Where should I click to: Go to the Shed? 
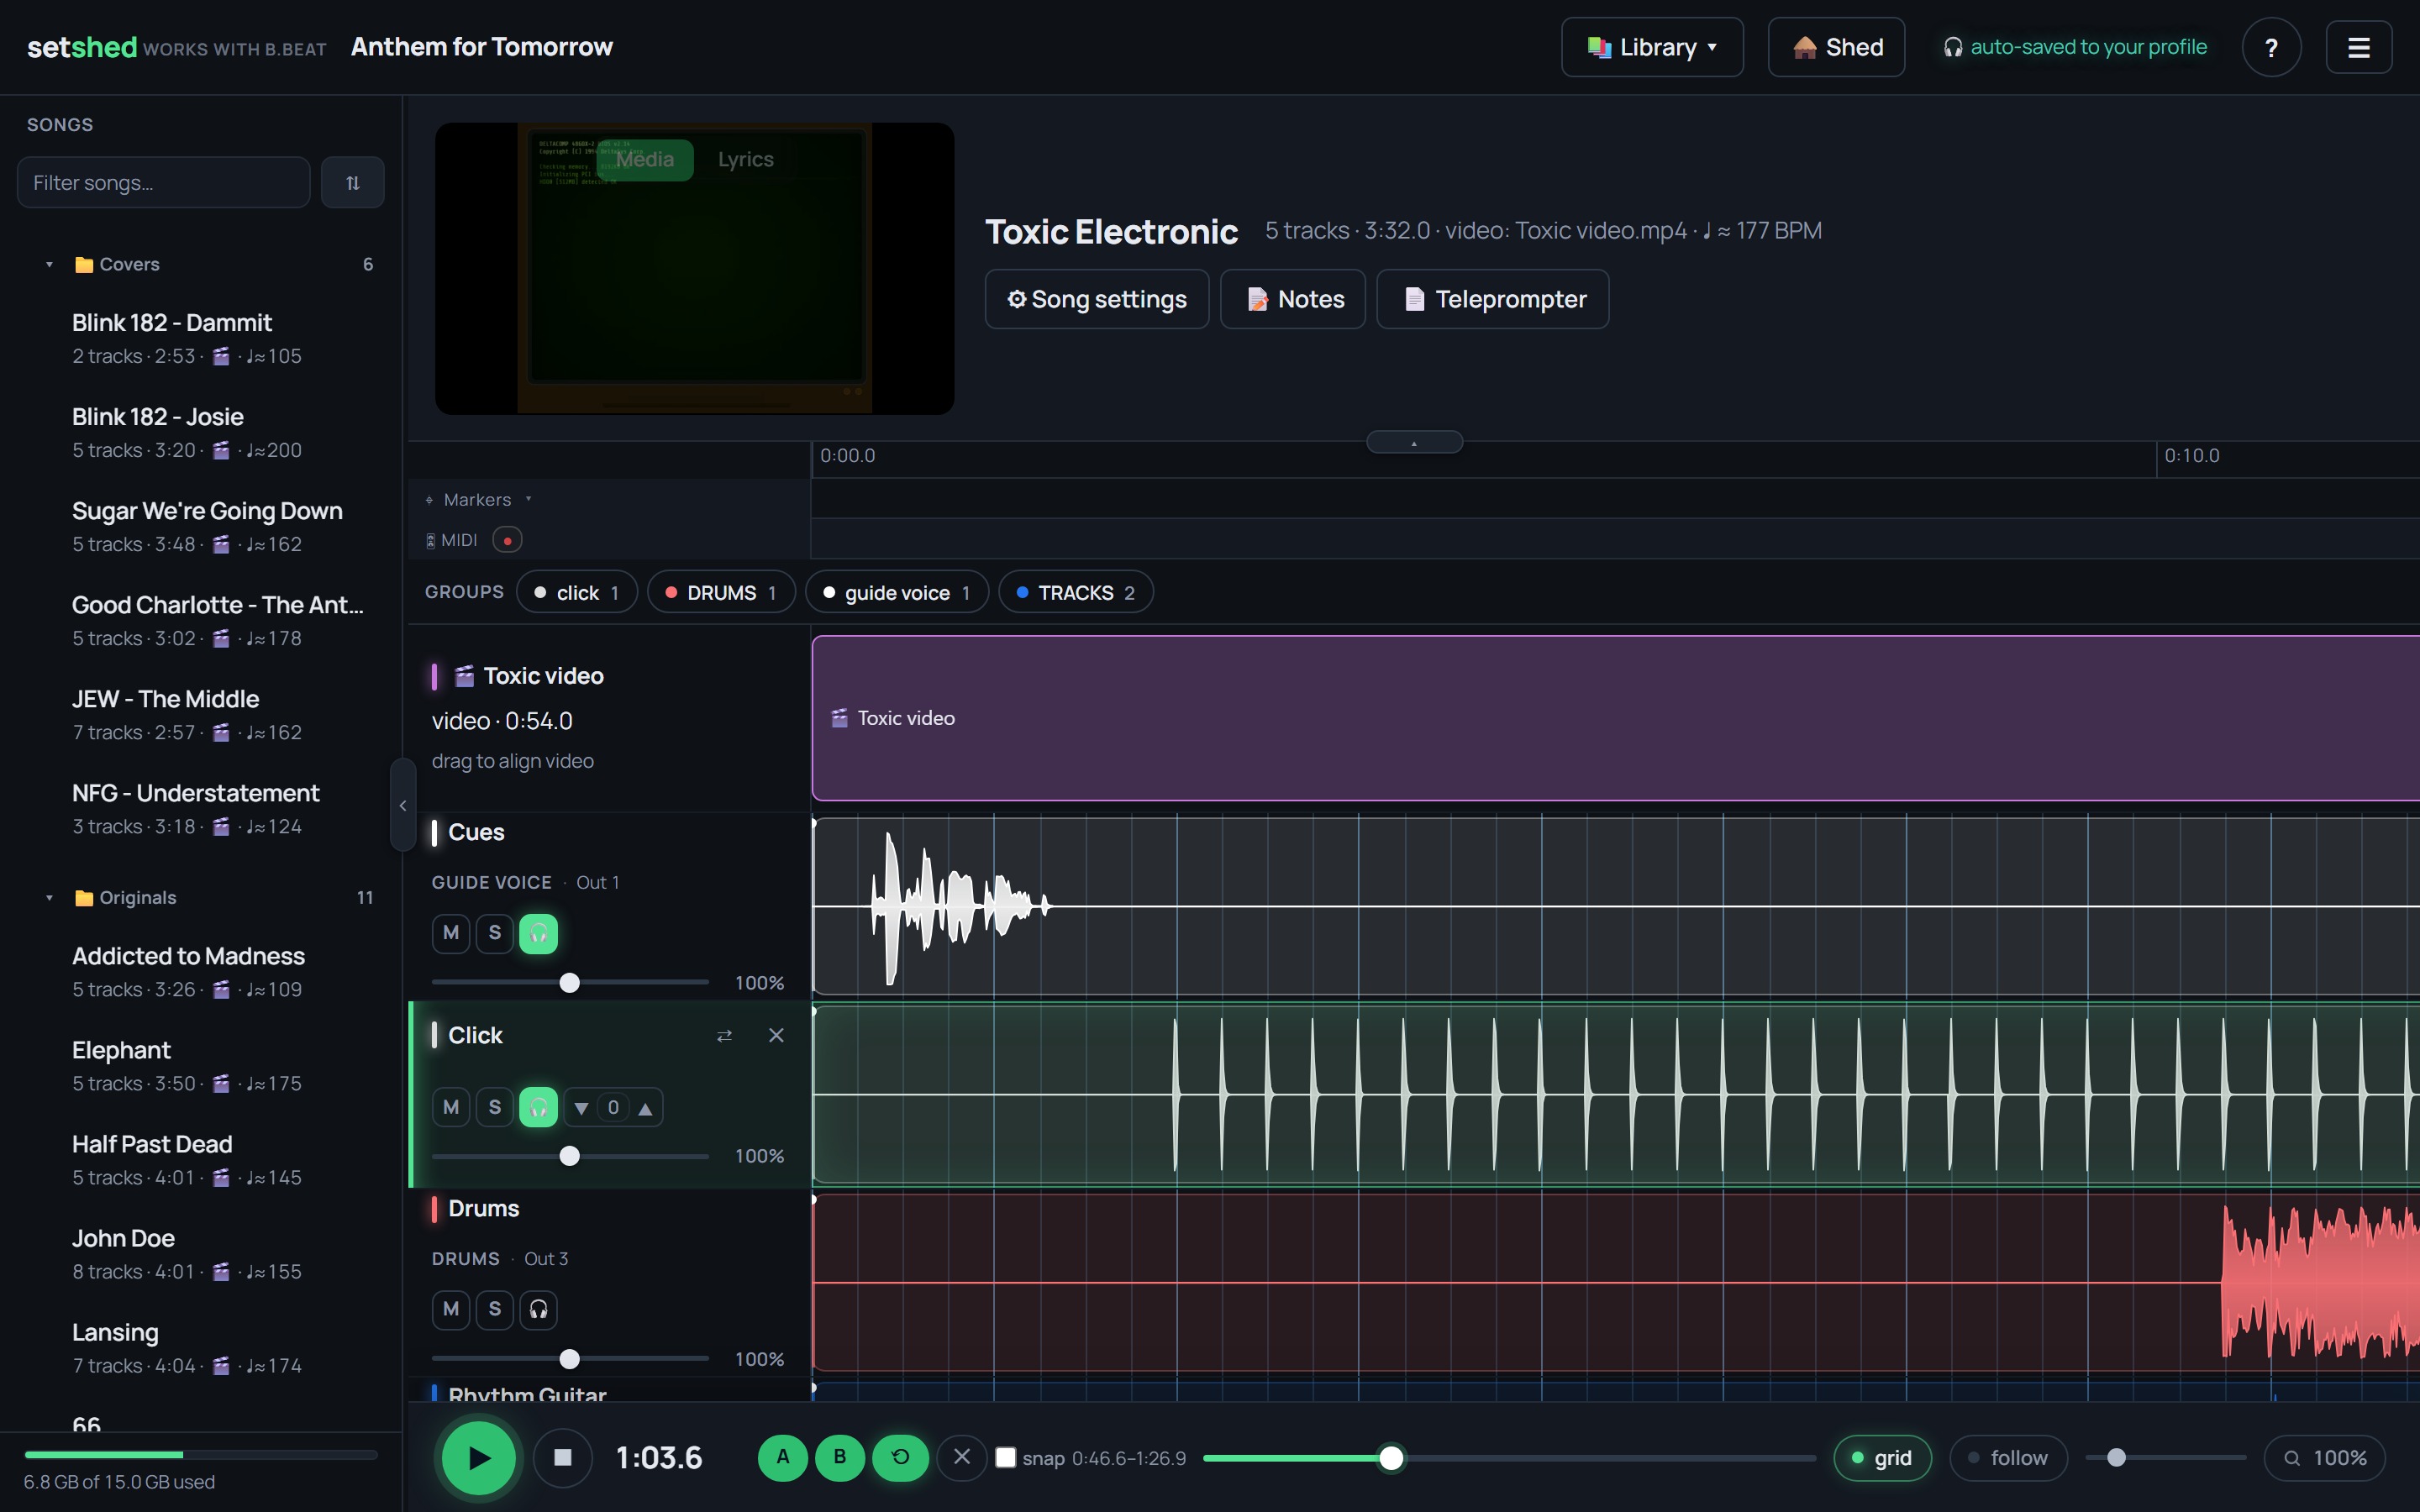pyautogui.click(x=1836, y=48)
